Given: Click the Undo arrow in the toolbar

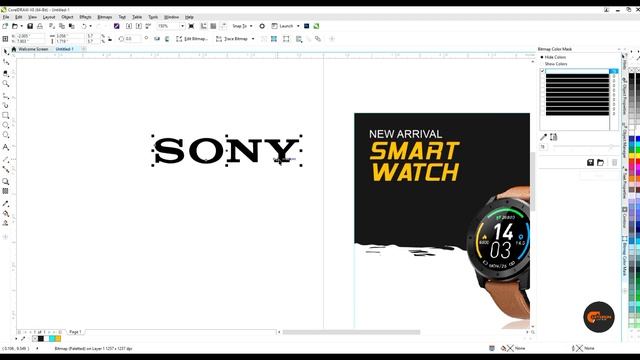Looking at the screenshot, I should (84, 26).
